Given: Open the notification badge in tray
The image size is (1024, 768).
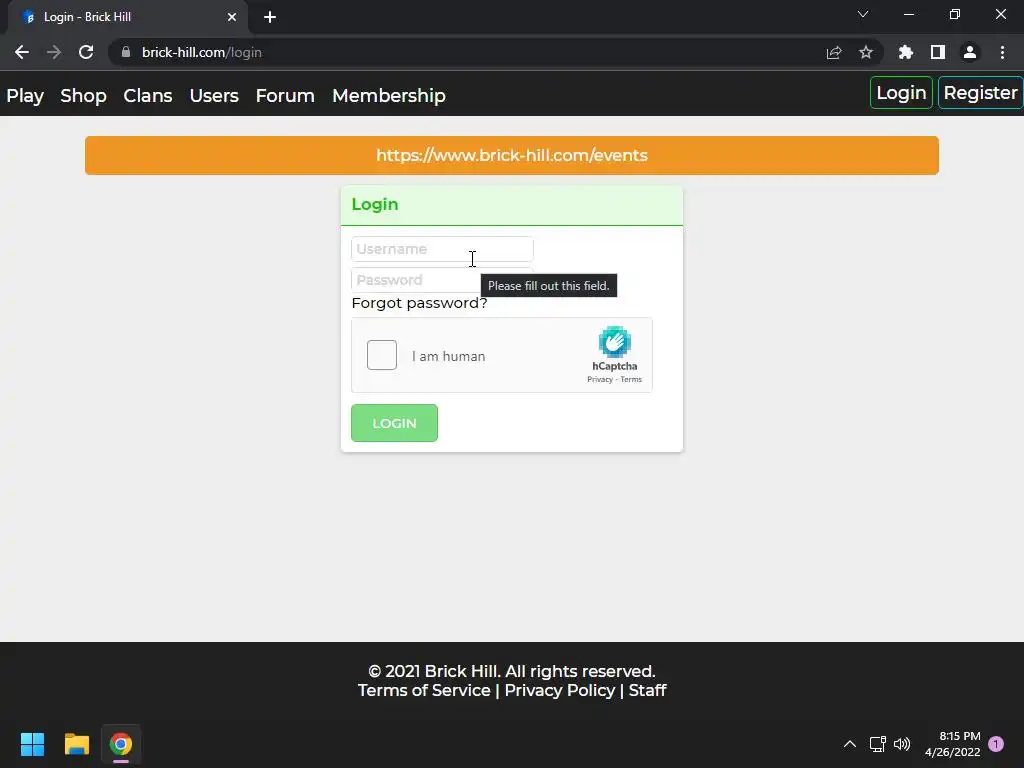Looking at the screenshot, I should tap(996, 744).
